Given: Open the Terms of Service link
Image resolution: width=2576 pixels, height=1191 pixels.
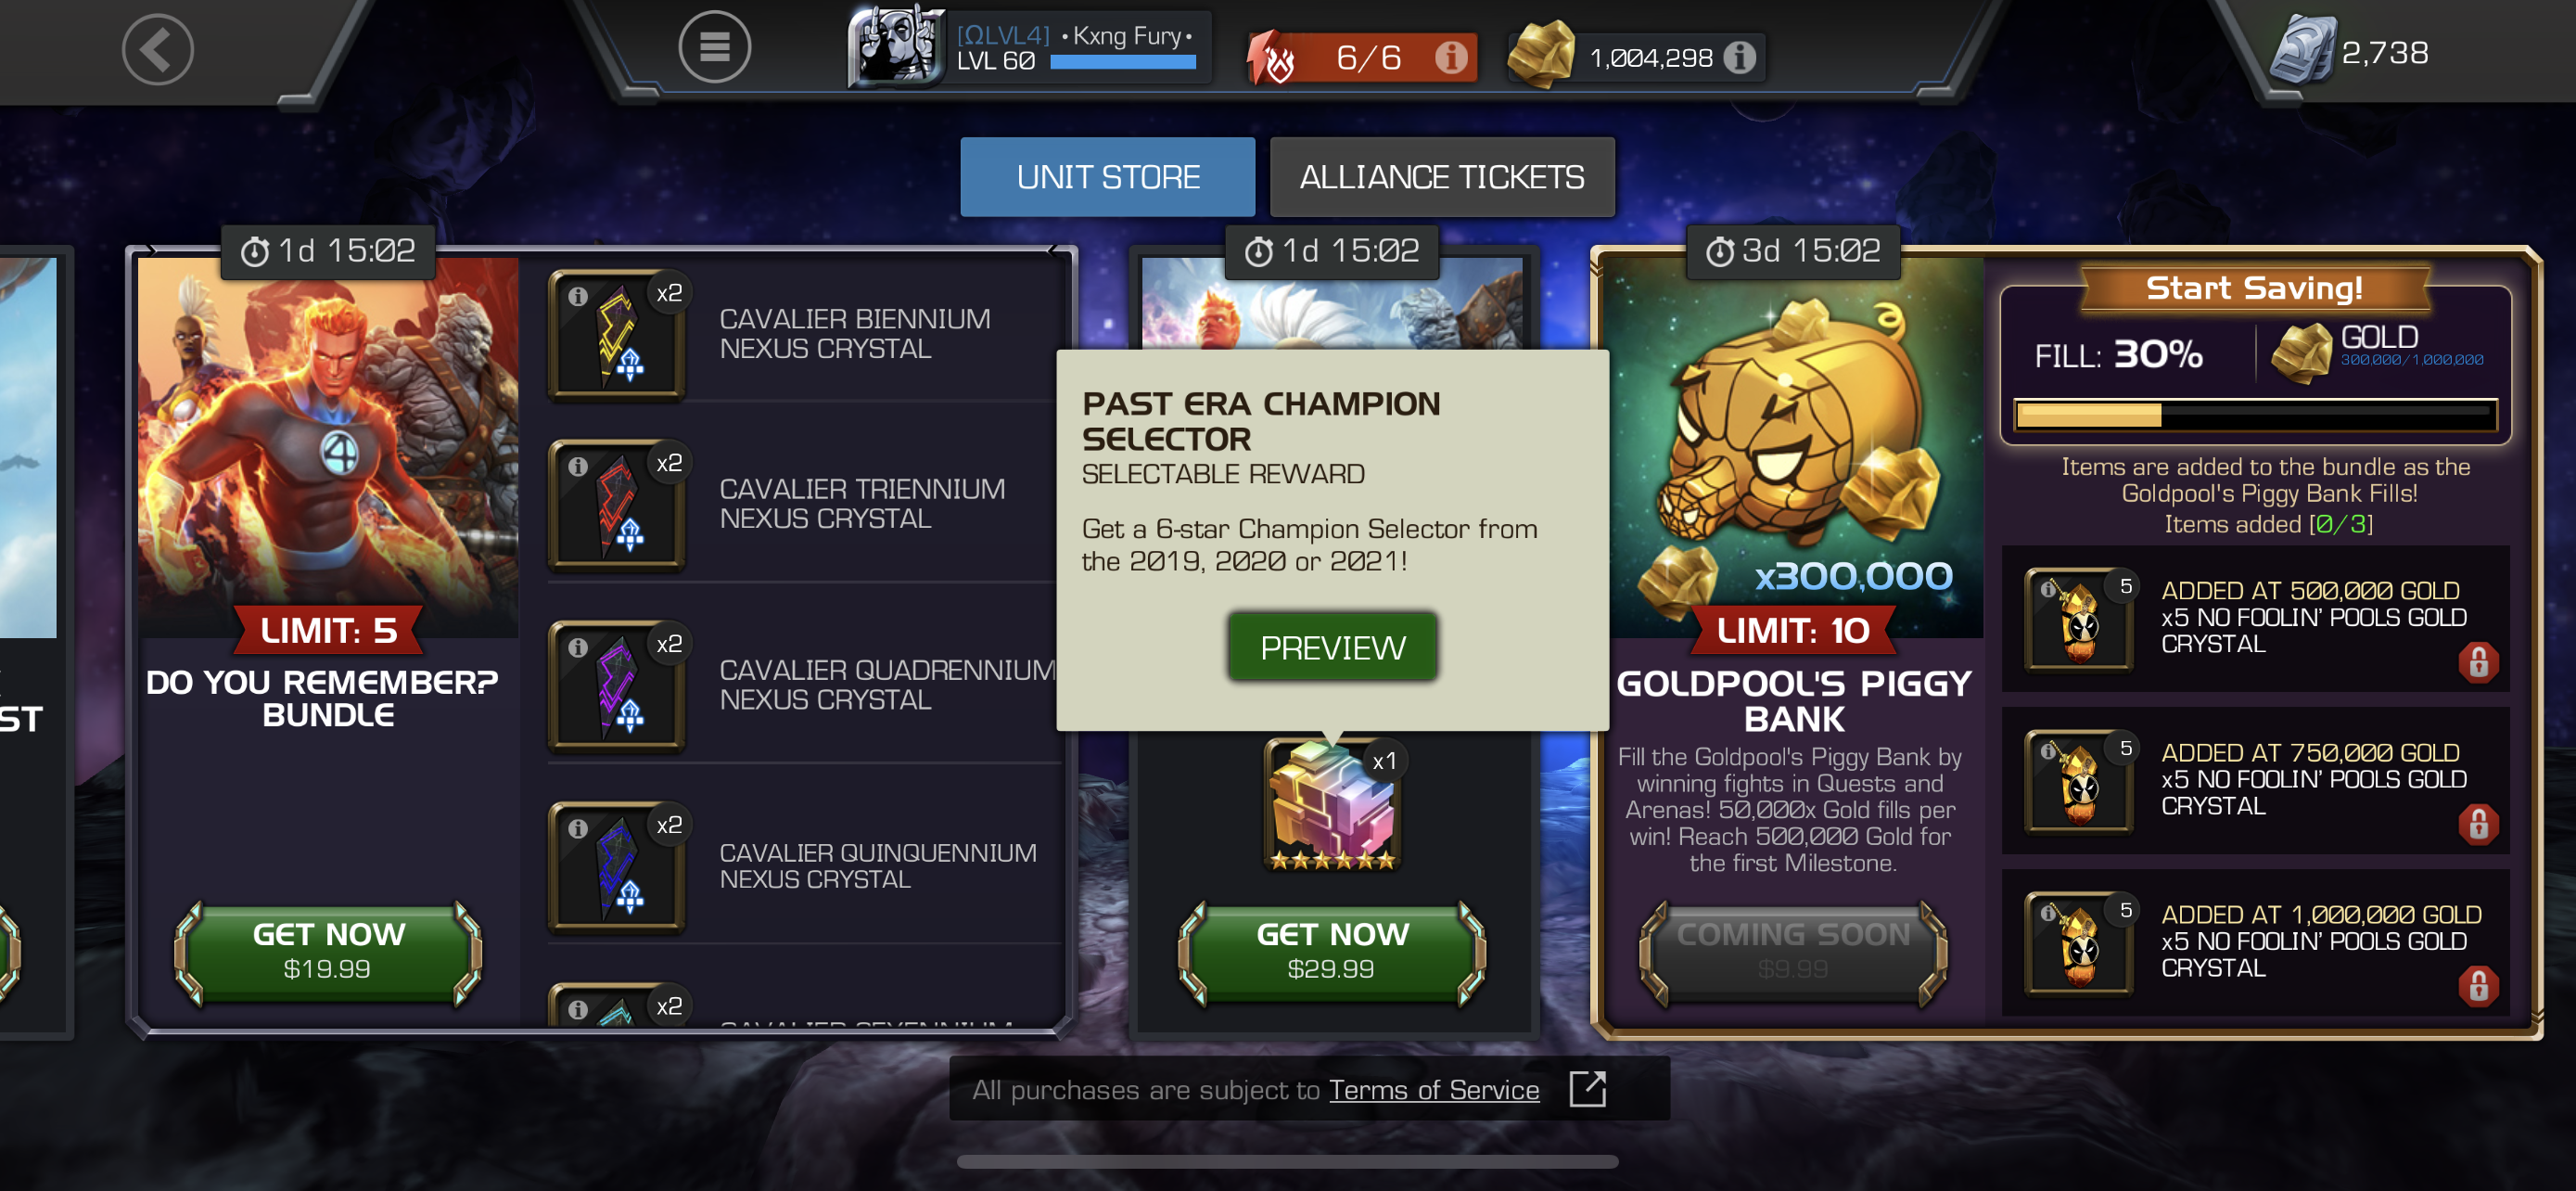Looking at the screenshot, I should coord(1433,1089).
